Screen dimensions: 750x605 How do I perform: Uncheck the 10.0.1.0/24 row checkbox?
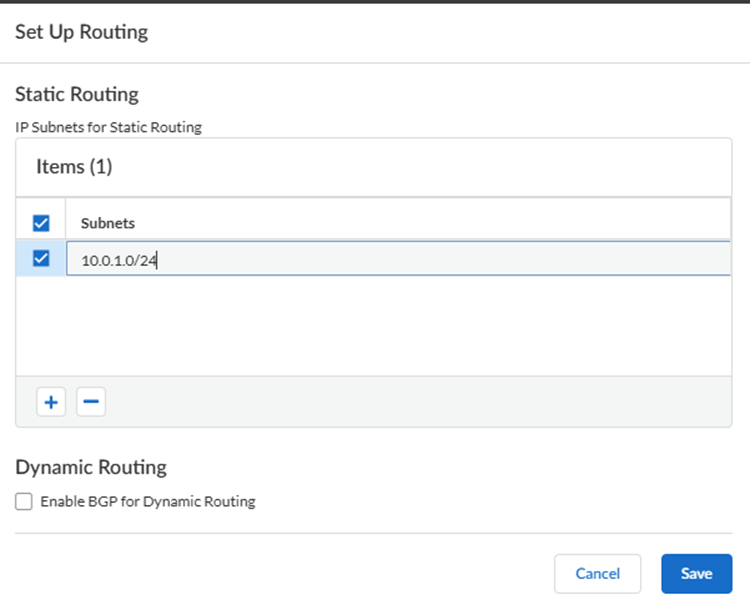[42, 259]
